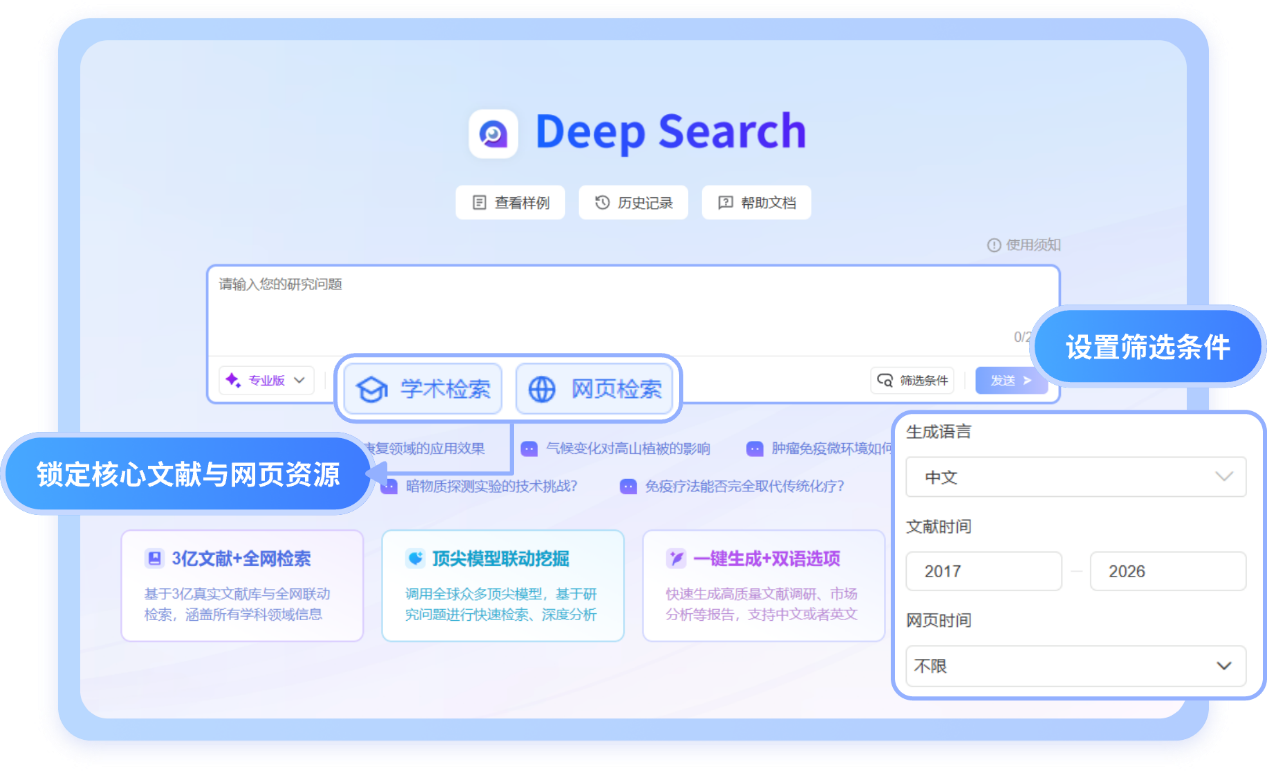Click the sparkle icon on 专业版 selector

click(233, 380)
